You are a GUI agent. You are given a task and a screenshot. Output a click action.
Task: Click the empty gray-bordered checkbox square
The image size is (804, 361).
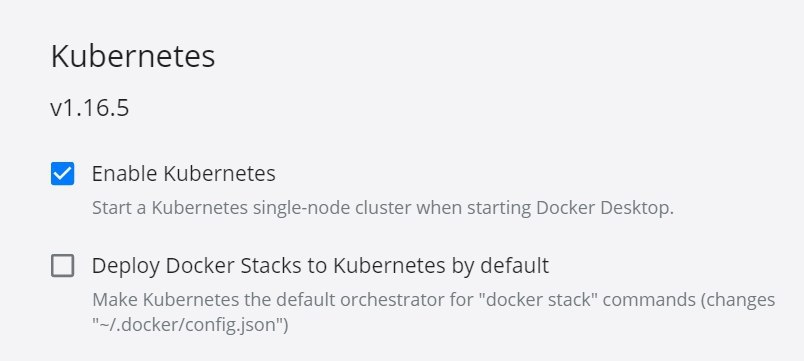[x=63, y=266]
